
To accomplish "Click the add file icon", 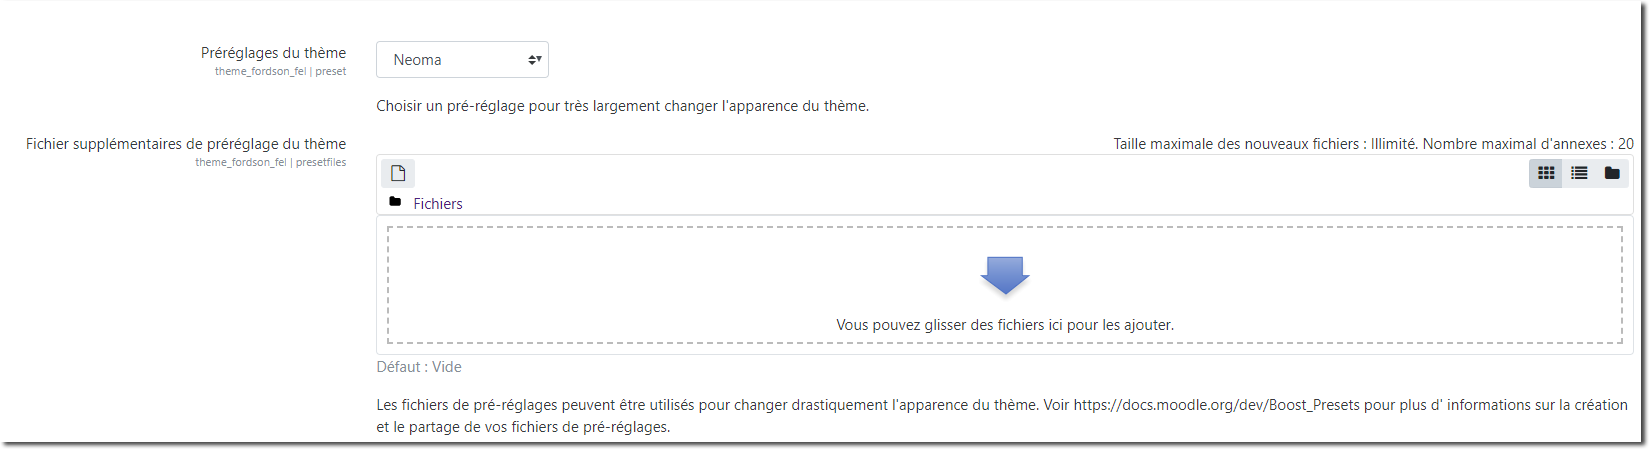I will (x=398, y=173).
